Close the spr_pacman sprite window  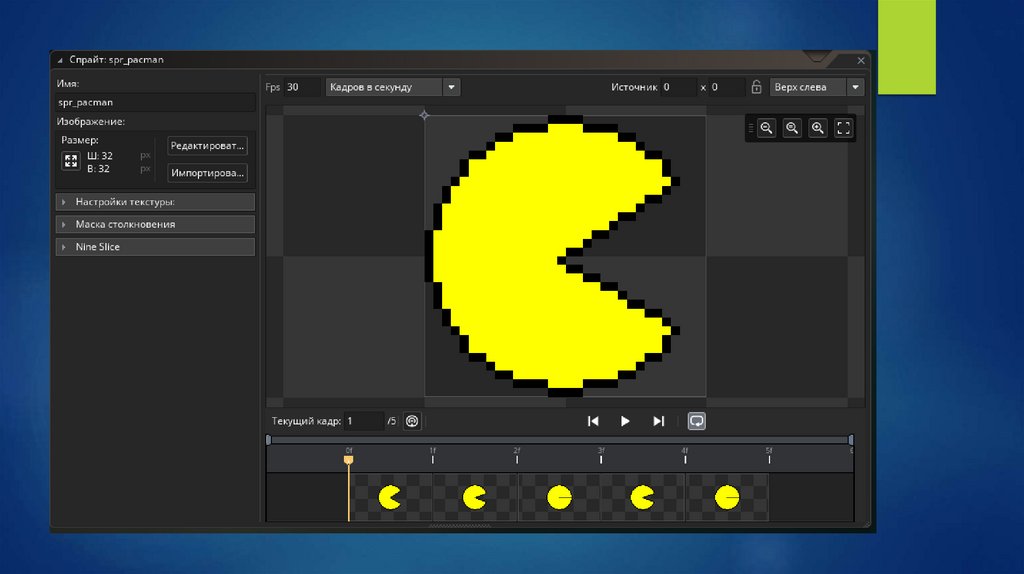click(x=861, y=60)
